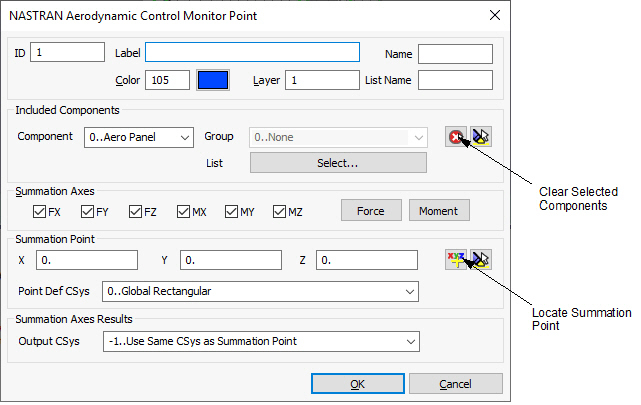641x405 pixels.
Task: Click the List Name input field
Action: point(455,80)
